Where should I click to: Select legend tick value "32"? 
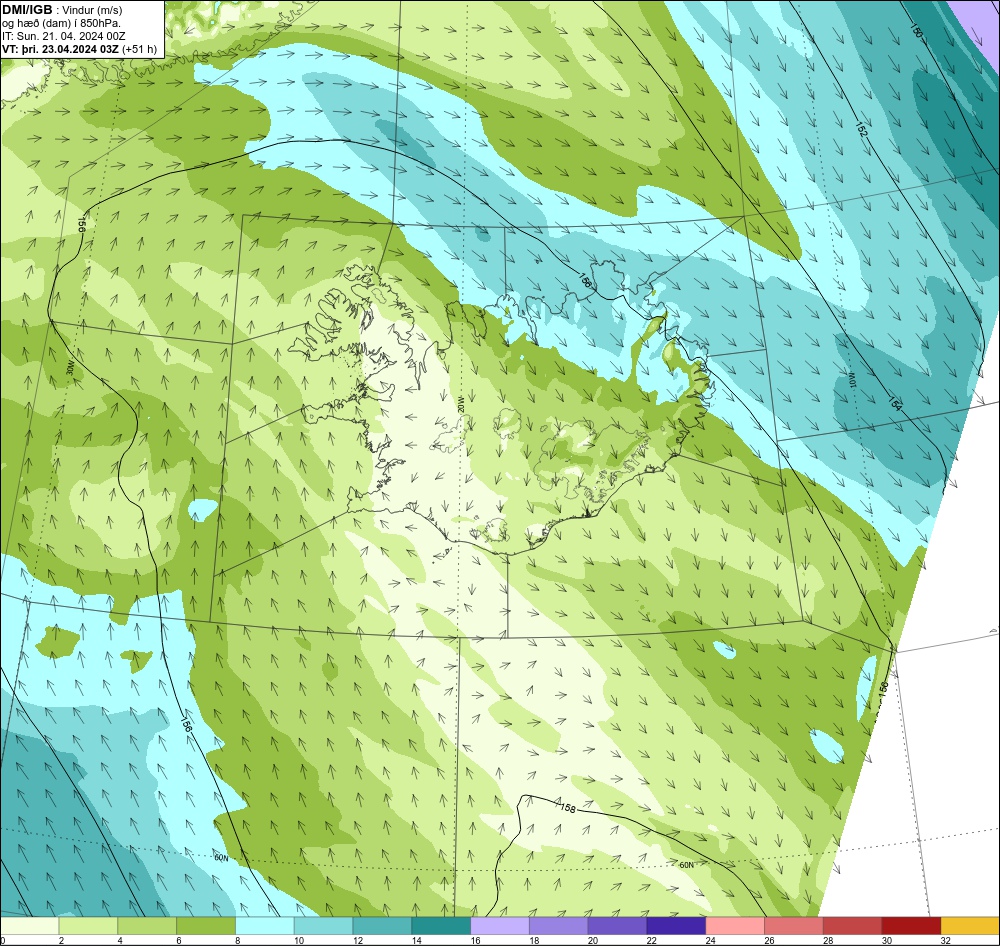[946, 940]
